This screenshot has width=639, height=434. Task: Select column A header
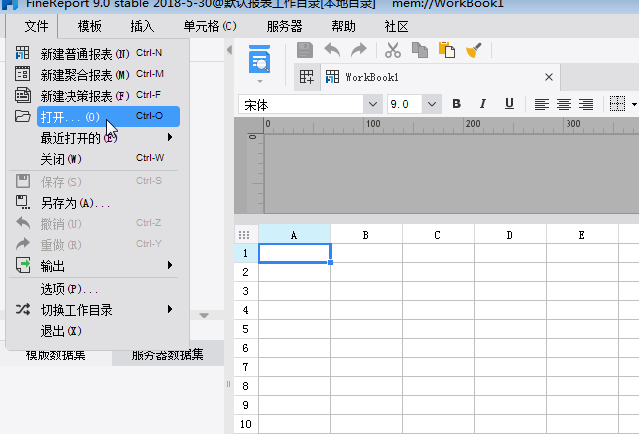coord(294,235)
